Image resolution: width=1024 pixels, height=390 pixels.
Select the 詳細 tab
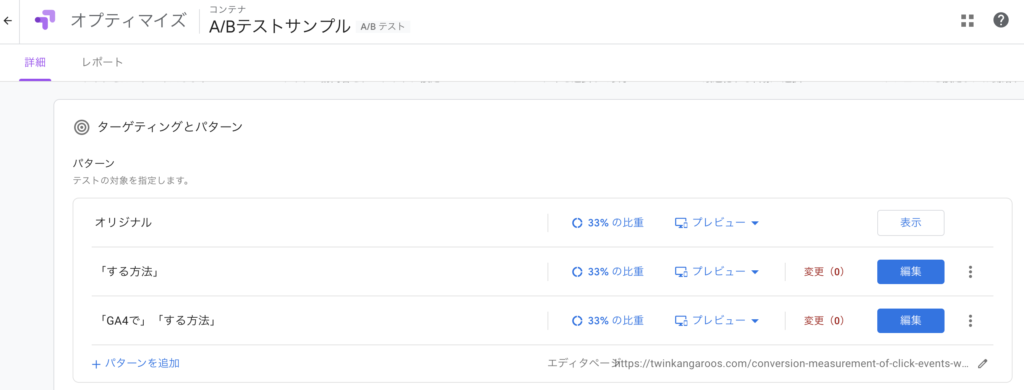[35, 63]
